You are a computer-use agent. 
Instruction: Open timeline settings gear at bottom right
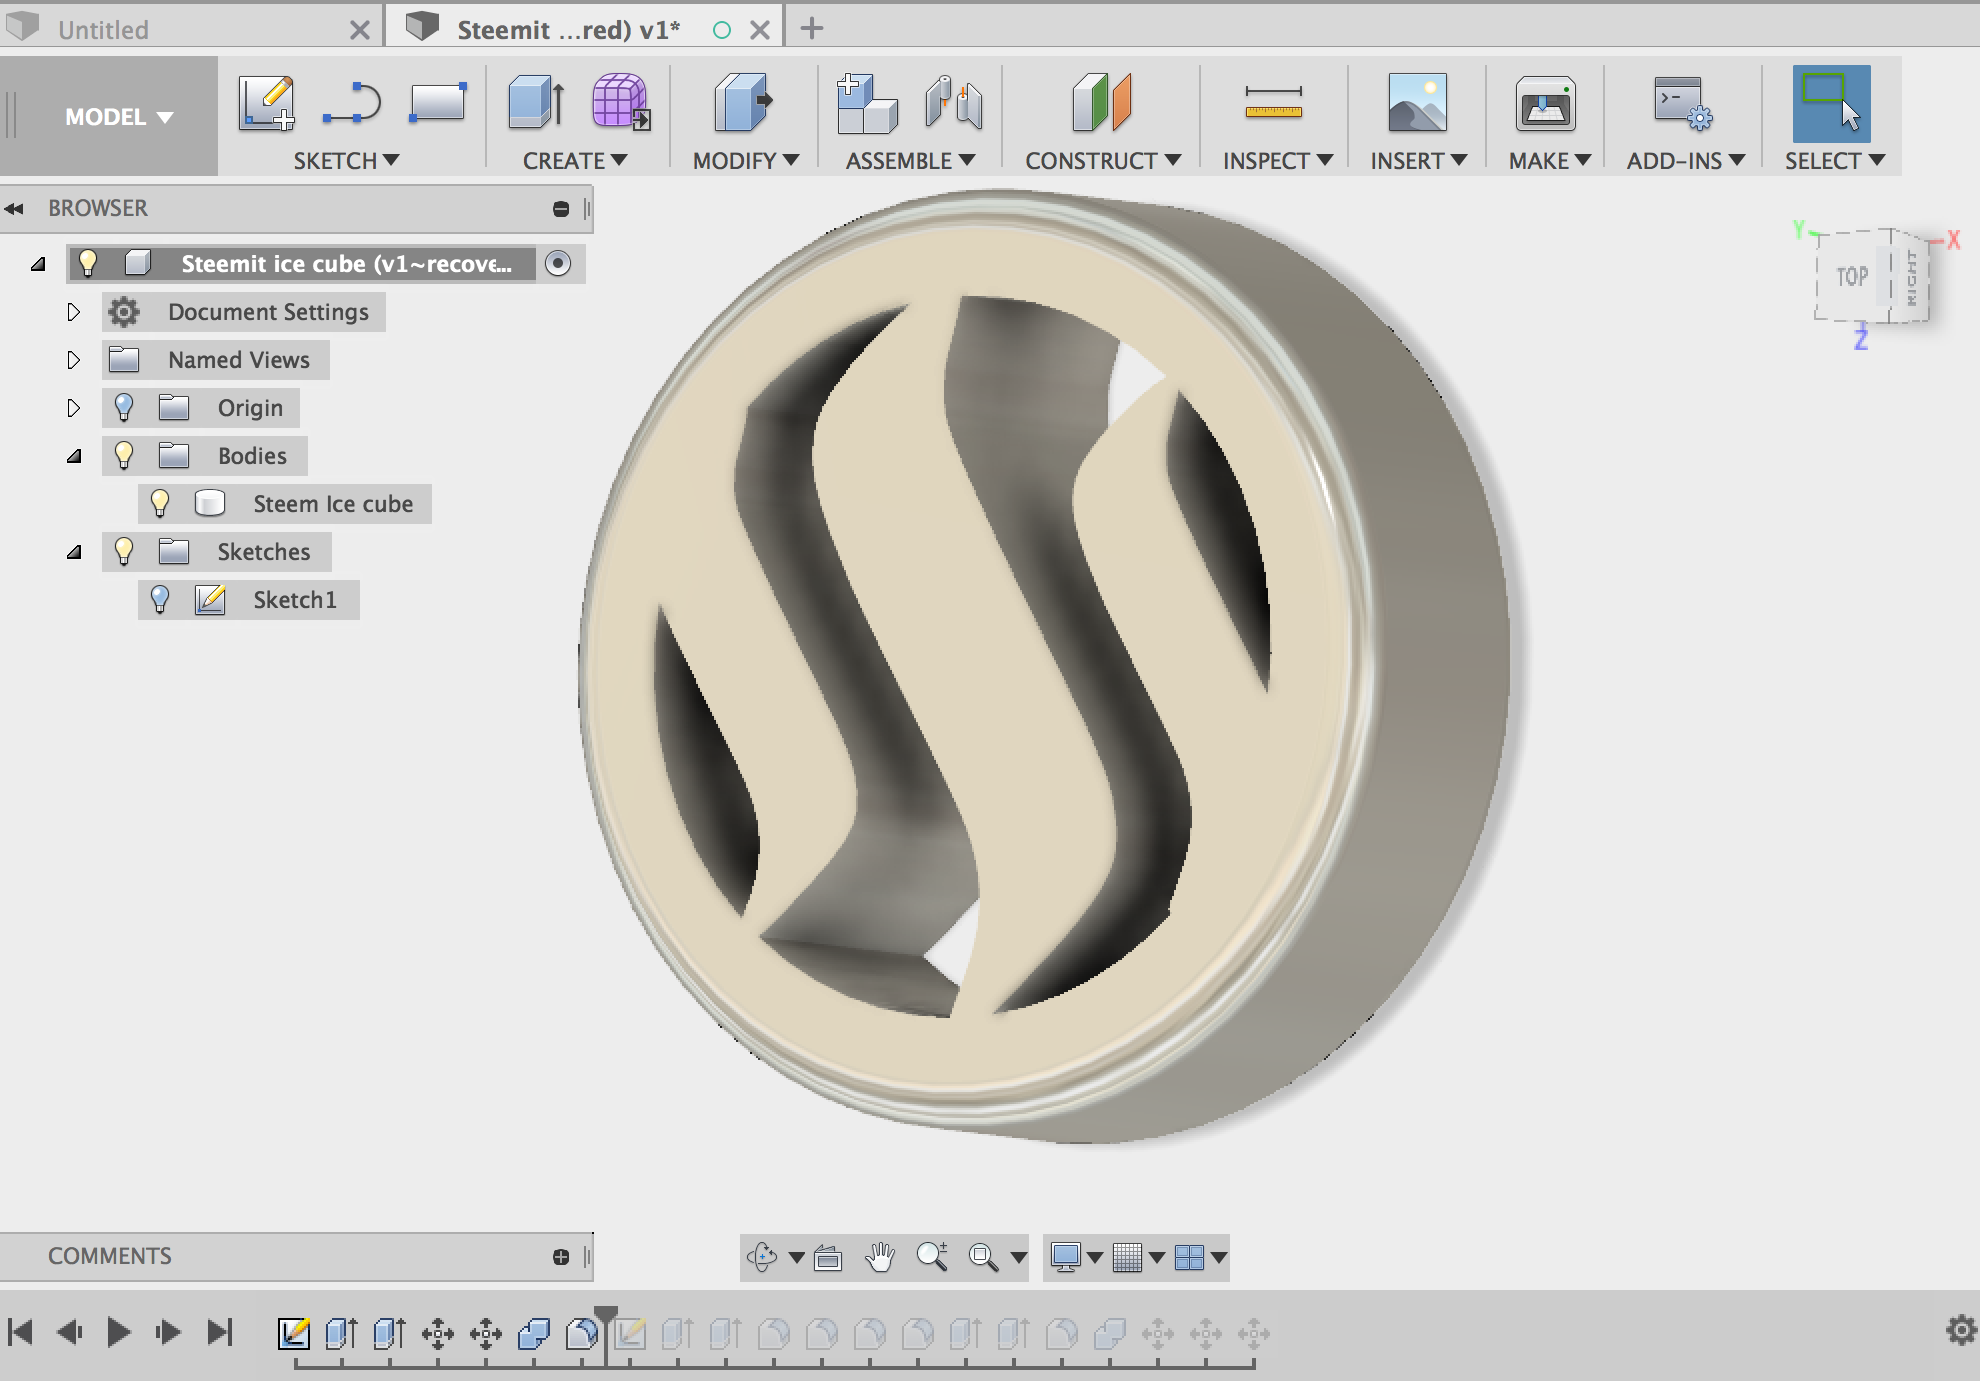click(x=1961, y=1329)
